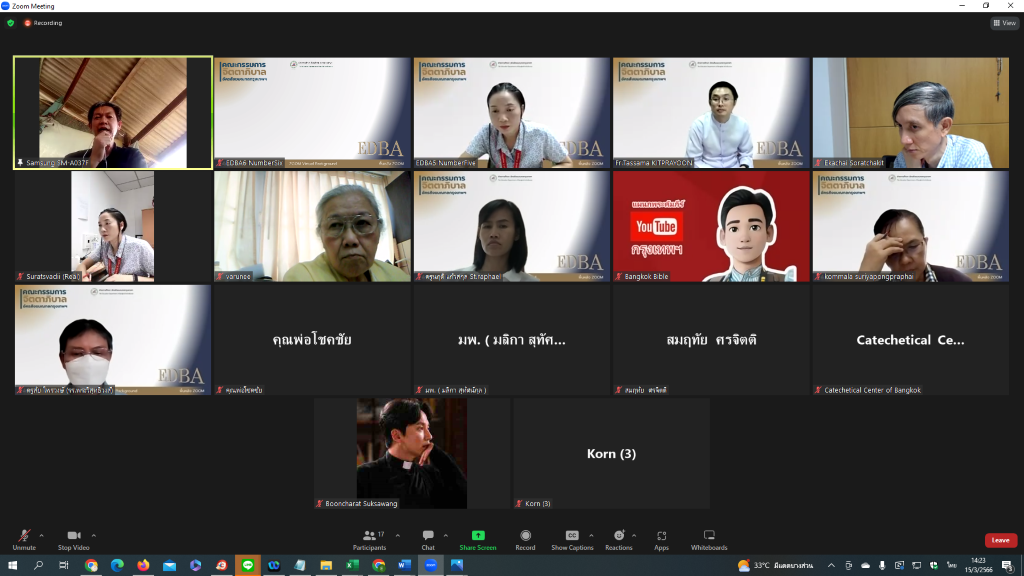The width and height of the screenshot is (1024, 576).
Task: Open Whiteboards
Action: pyautogui.click(x=709, y=539)
